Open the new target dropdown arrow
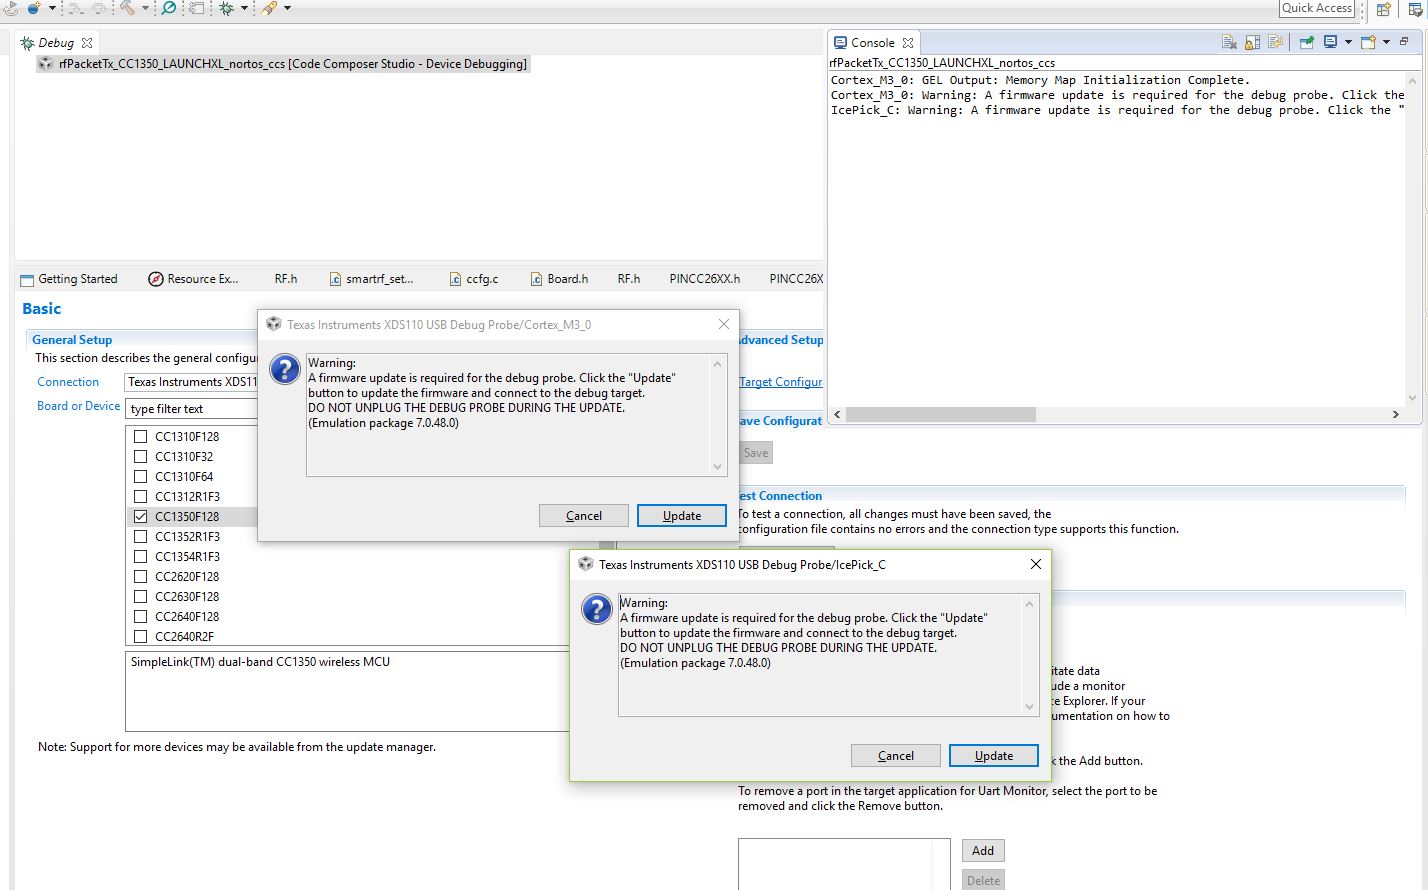1428x890 pixels. coord(52,8)
